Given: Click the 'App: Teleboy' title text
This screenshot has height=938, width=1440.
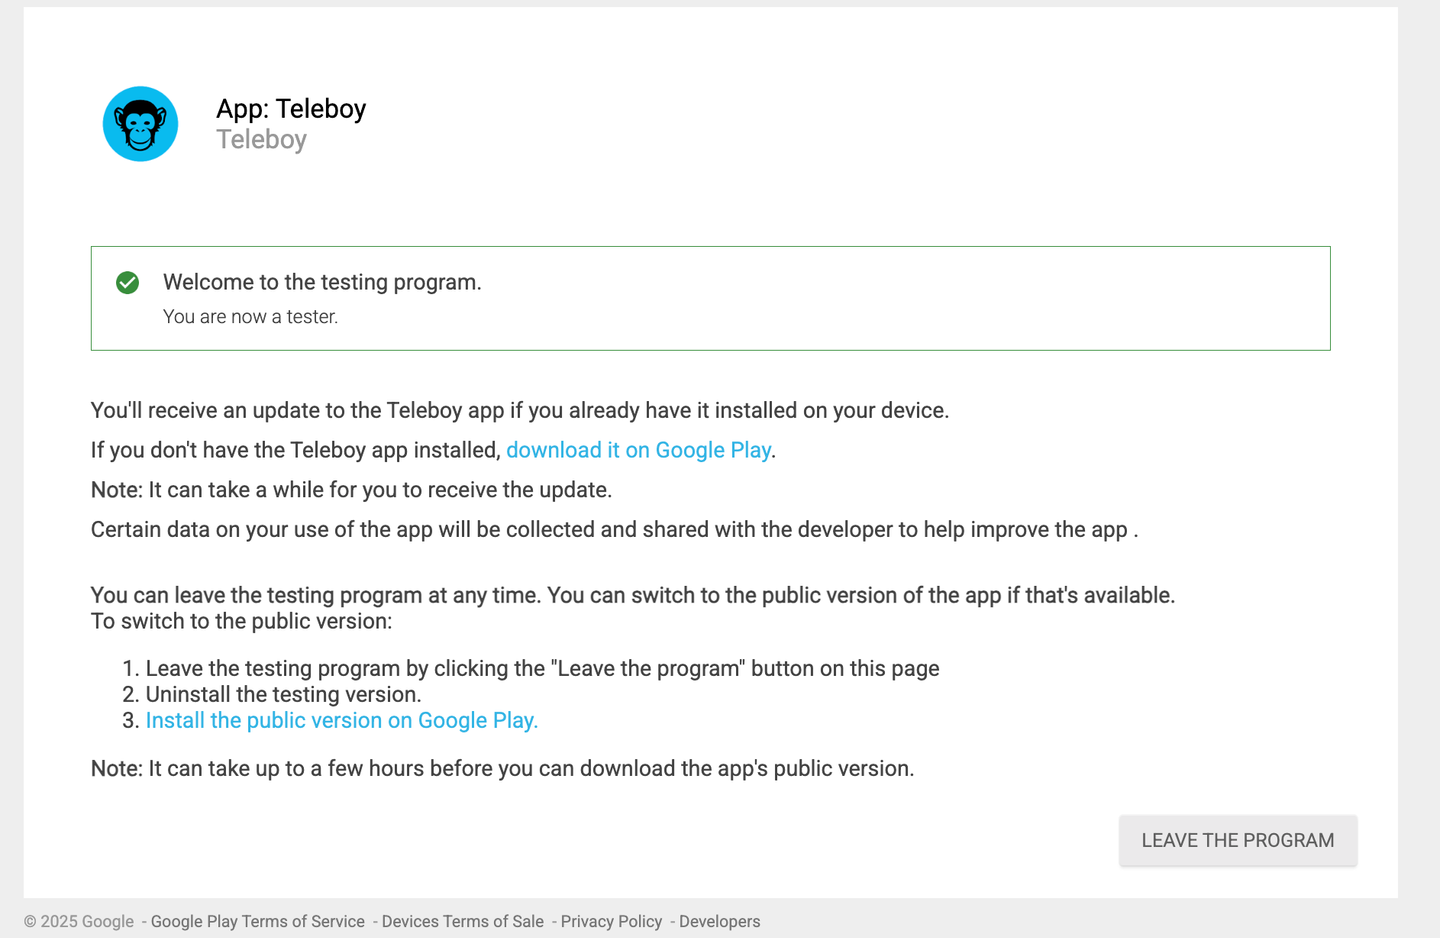Looking at the screenshot, I should (291, 108).
